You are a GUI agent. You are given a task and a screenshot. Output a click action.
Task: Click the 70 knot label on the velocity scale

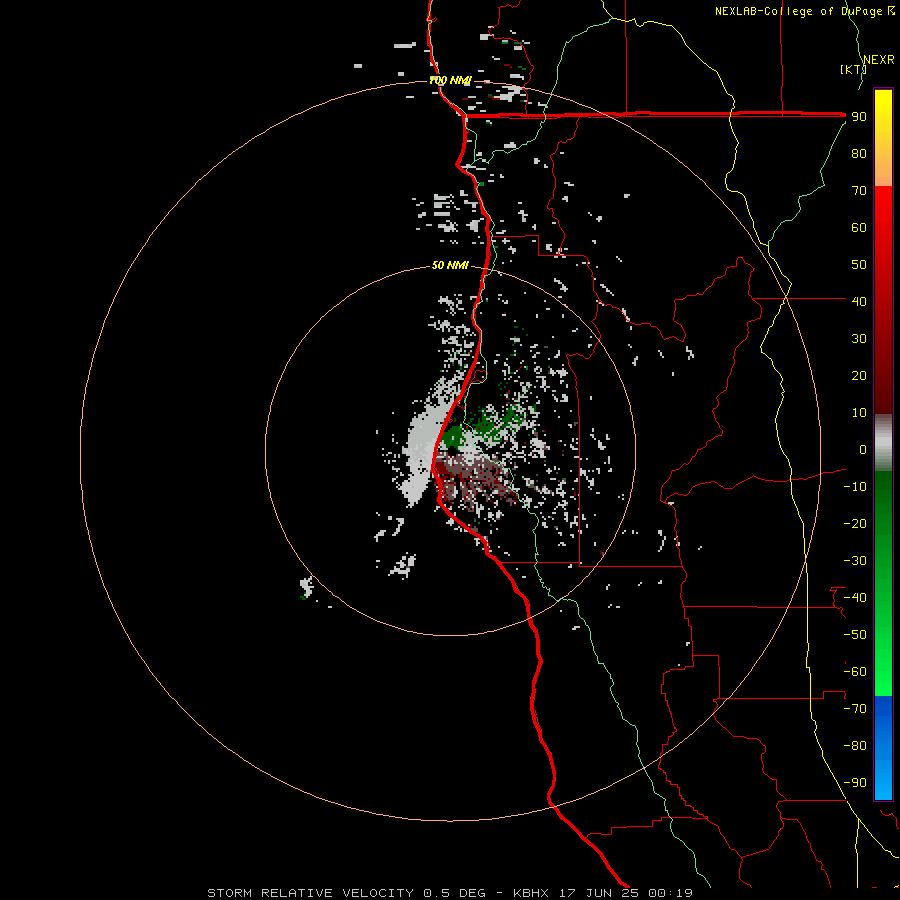(x=859, y=191)
